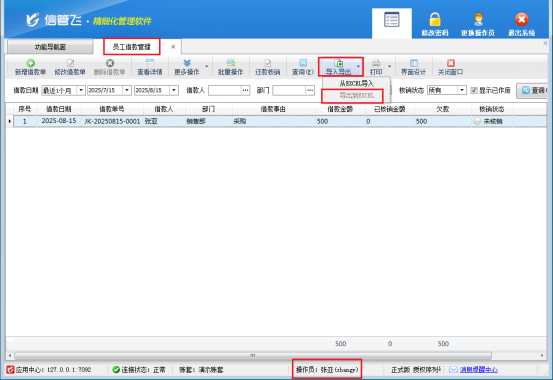This screenshot has width=553, height=380.
Task: Open the 界面设计 layout icon
Action: [414, 63]
